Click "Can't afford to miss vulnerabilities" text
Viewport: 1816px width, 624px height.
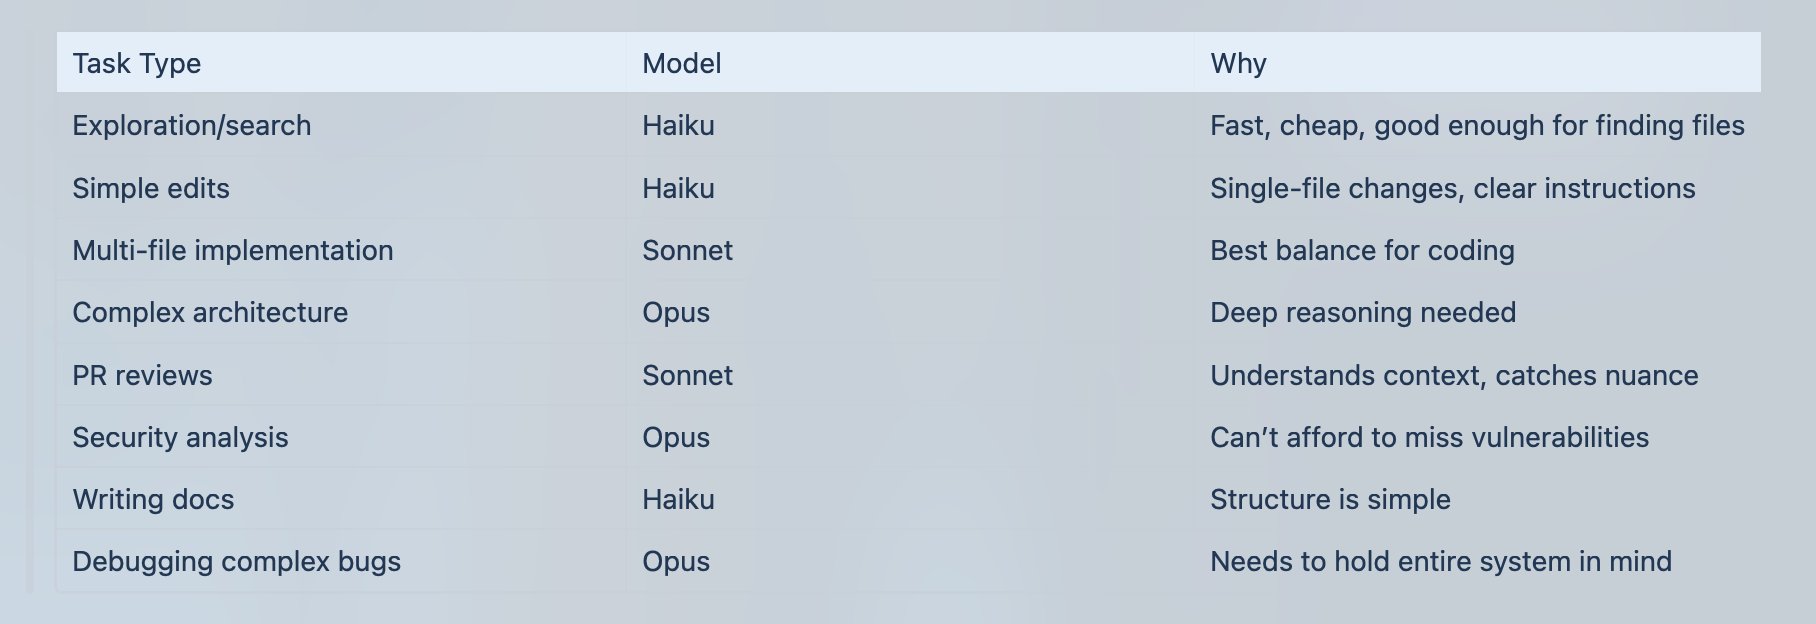[1429, 438]
